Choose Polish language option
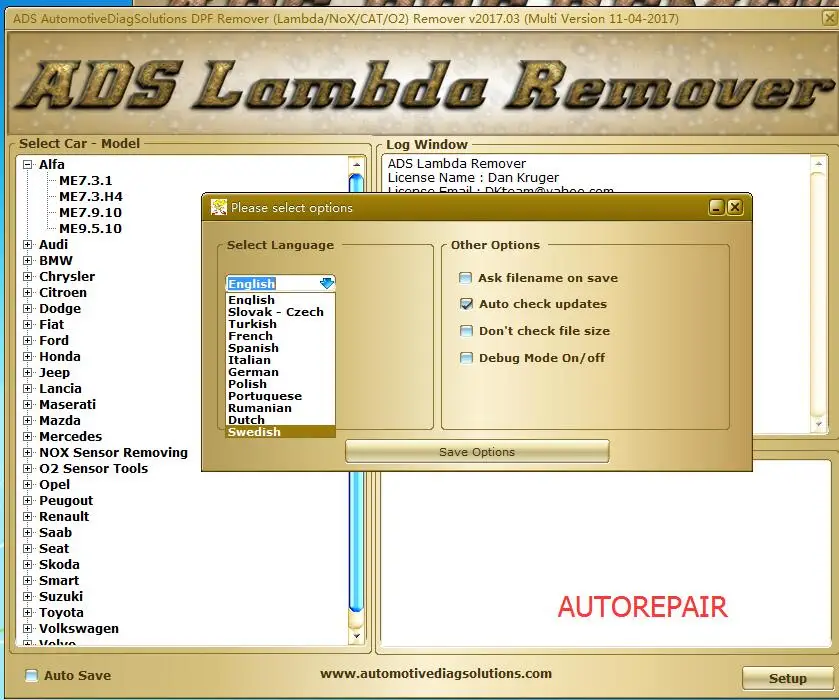Image resolution: width=839 pixels, height=700 pixels. coord(280,384)
